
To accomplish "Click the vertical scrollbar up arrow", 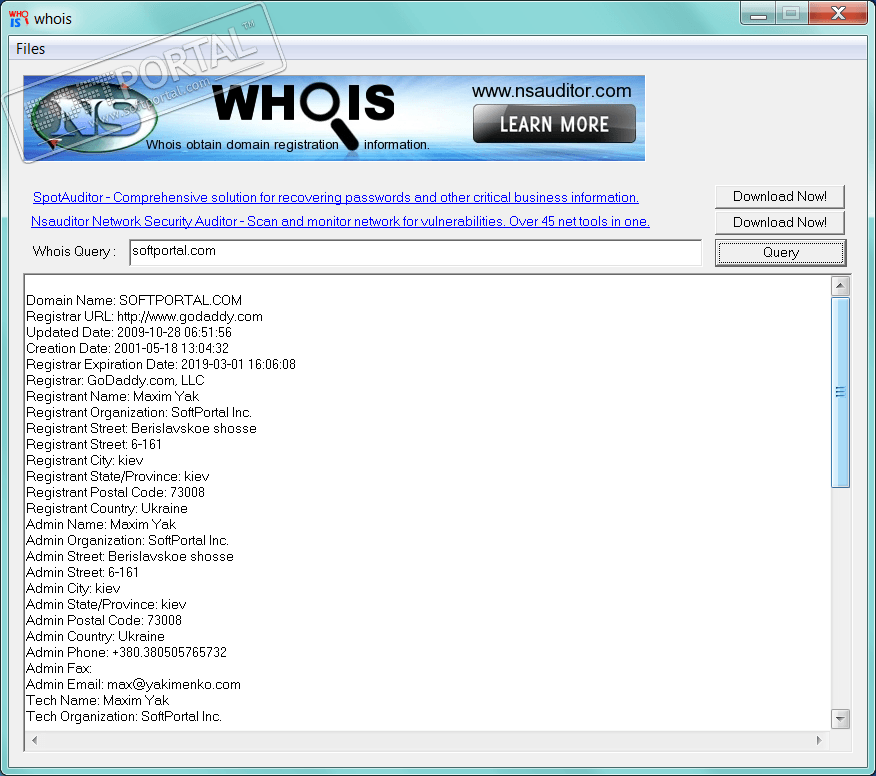I will coord(840,286).
